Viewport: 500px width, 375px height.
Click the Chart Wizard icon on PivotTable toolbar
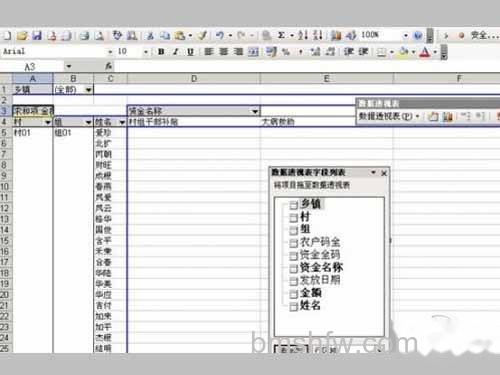(x=448, y=116)
